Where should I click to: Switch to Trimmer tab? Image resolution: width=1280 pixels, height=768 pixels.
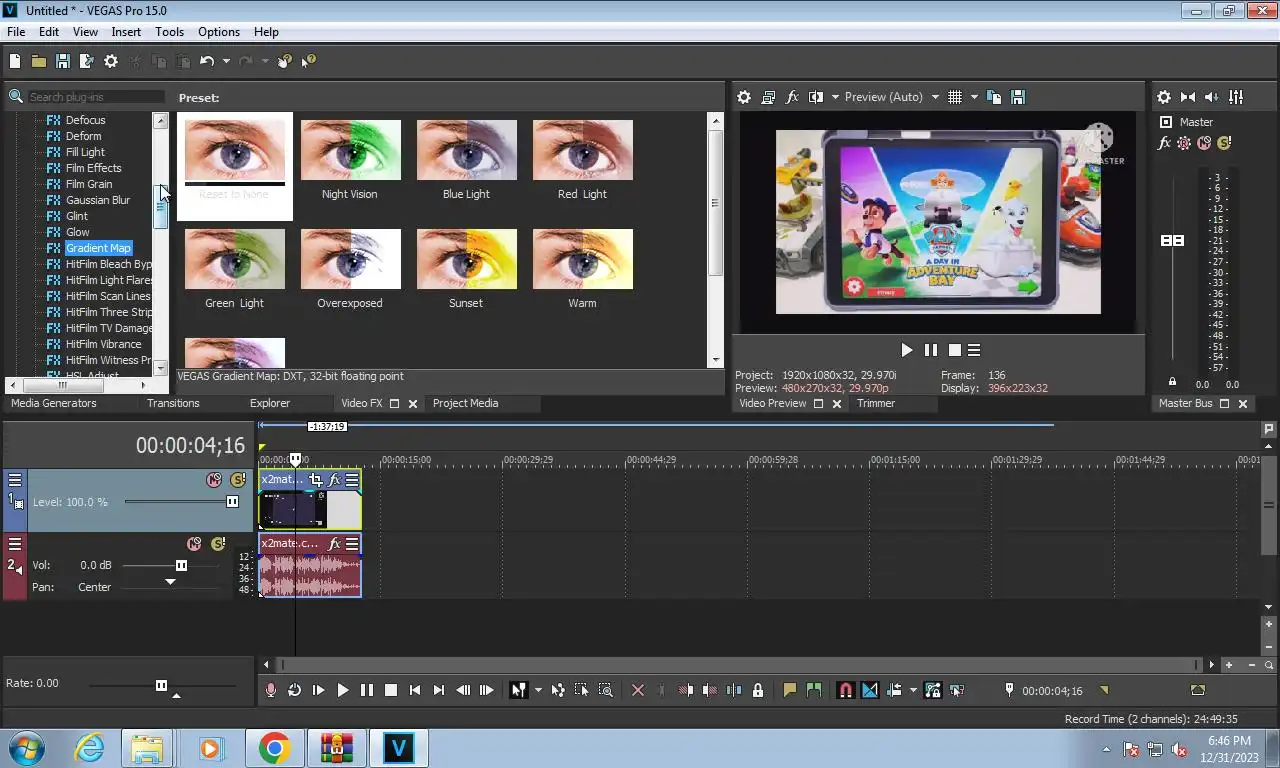876,403
